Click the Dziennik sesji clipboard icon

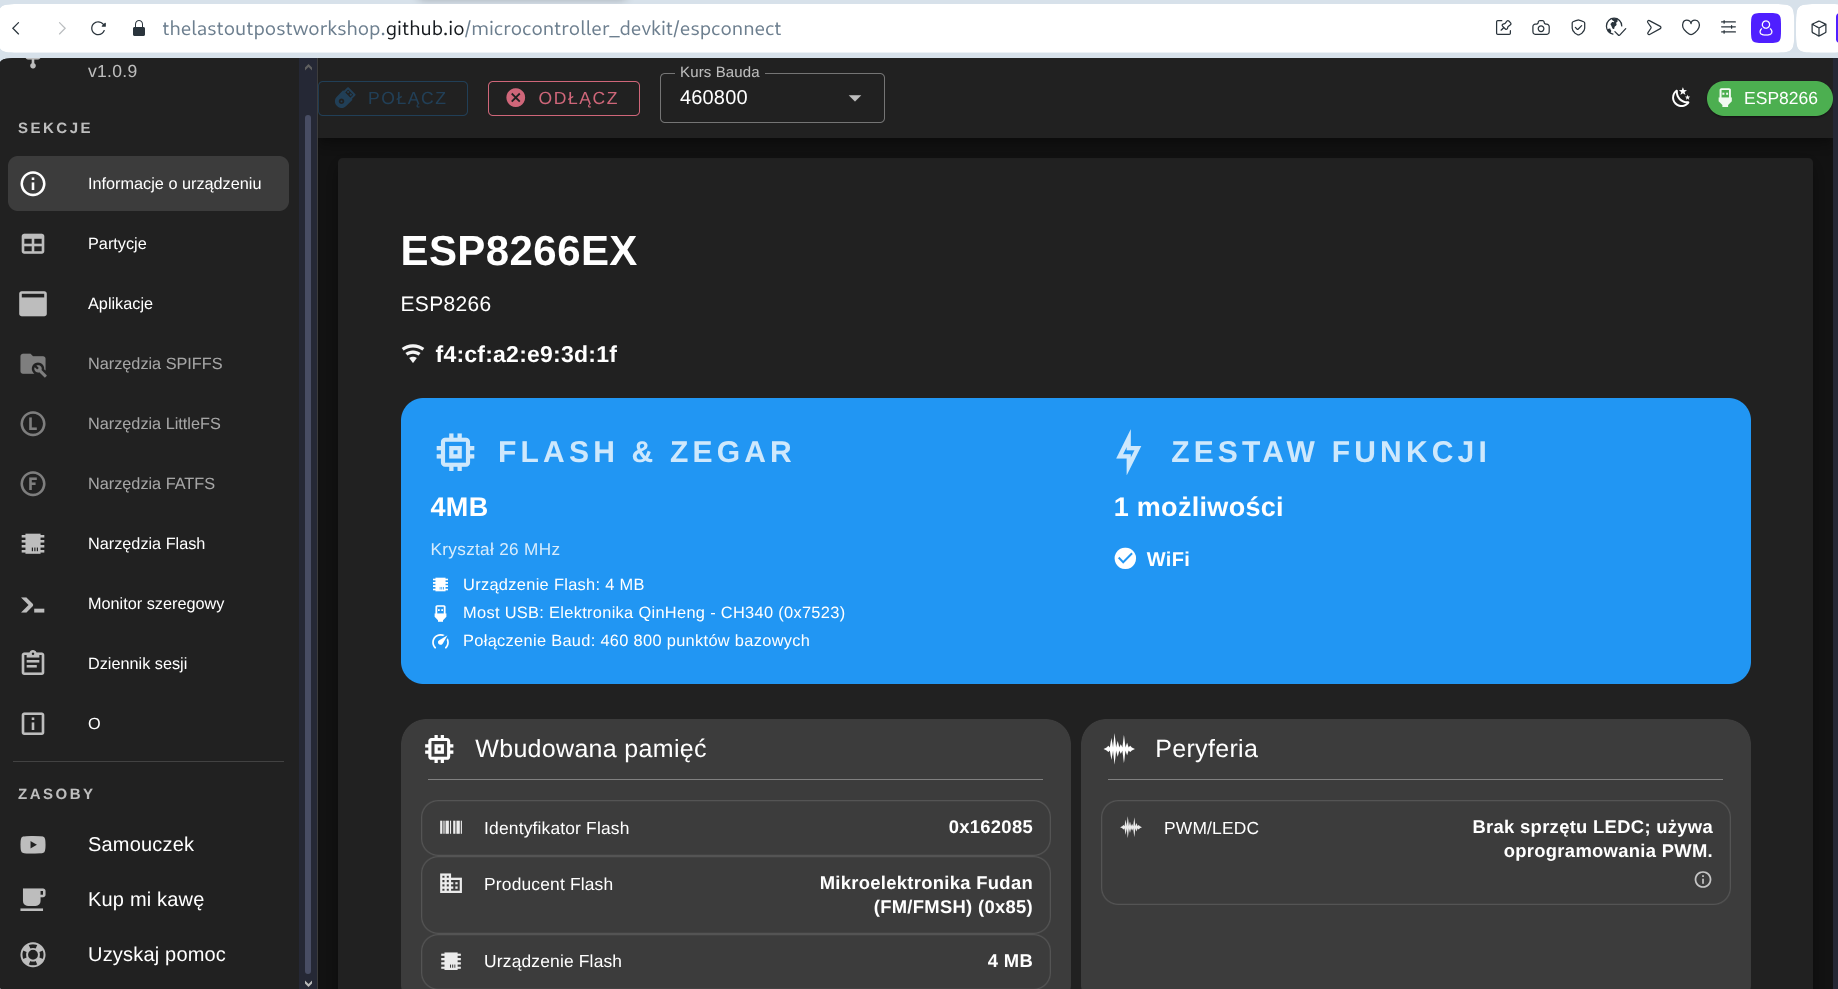click(33, 664)
